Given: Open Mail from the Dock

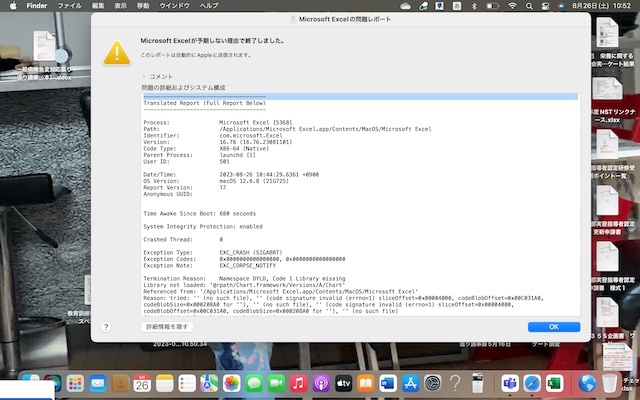Looking at the screenshot, I should coord(97,383).
